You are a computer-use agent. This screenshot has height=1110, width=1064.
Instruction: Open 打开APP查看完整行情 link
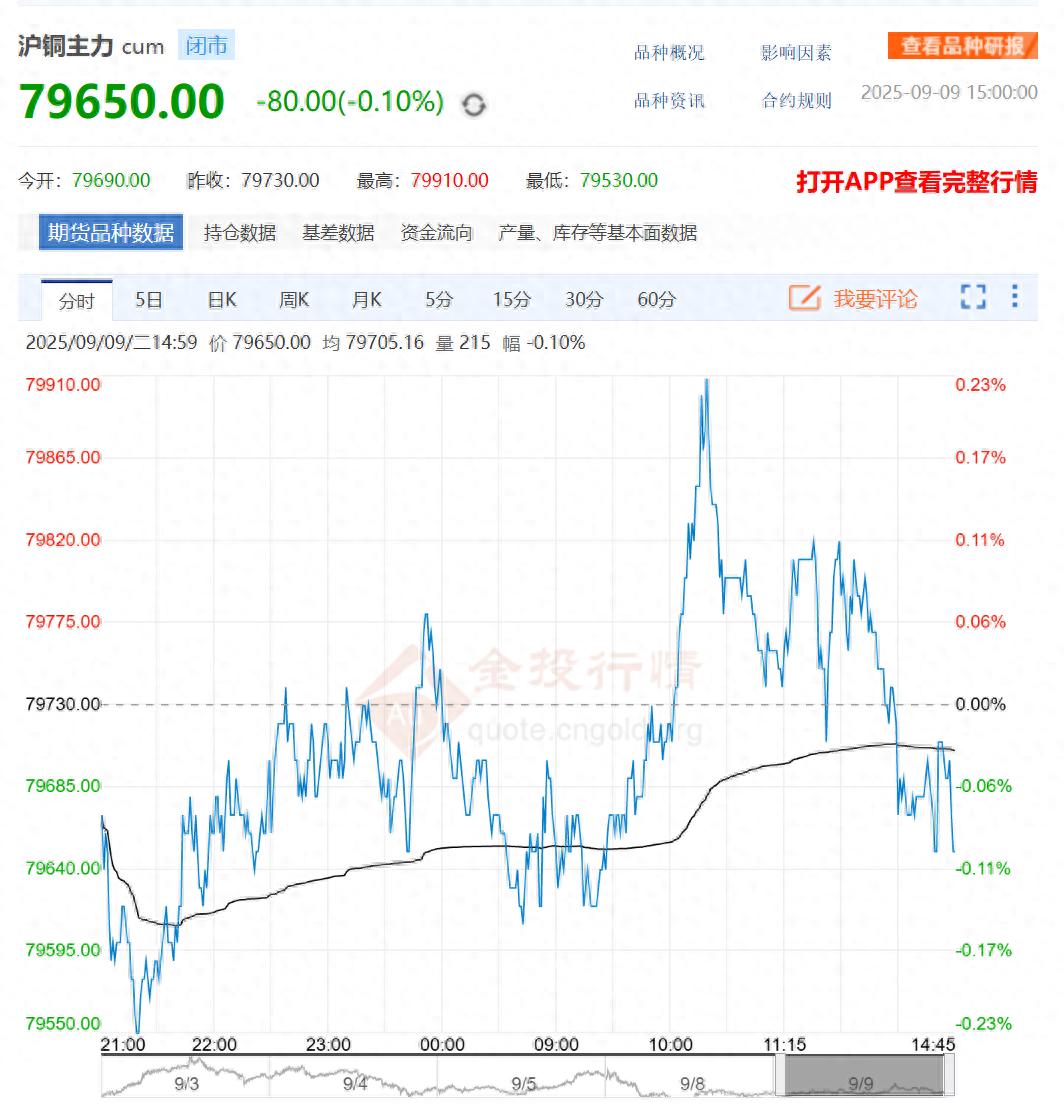919,184
